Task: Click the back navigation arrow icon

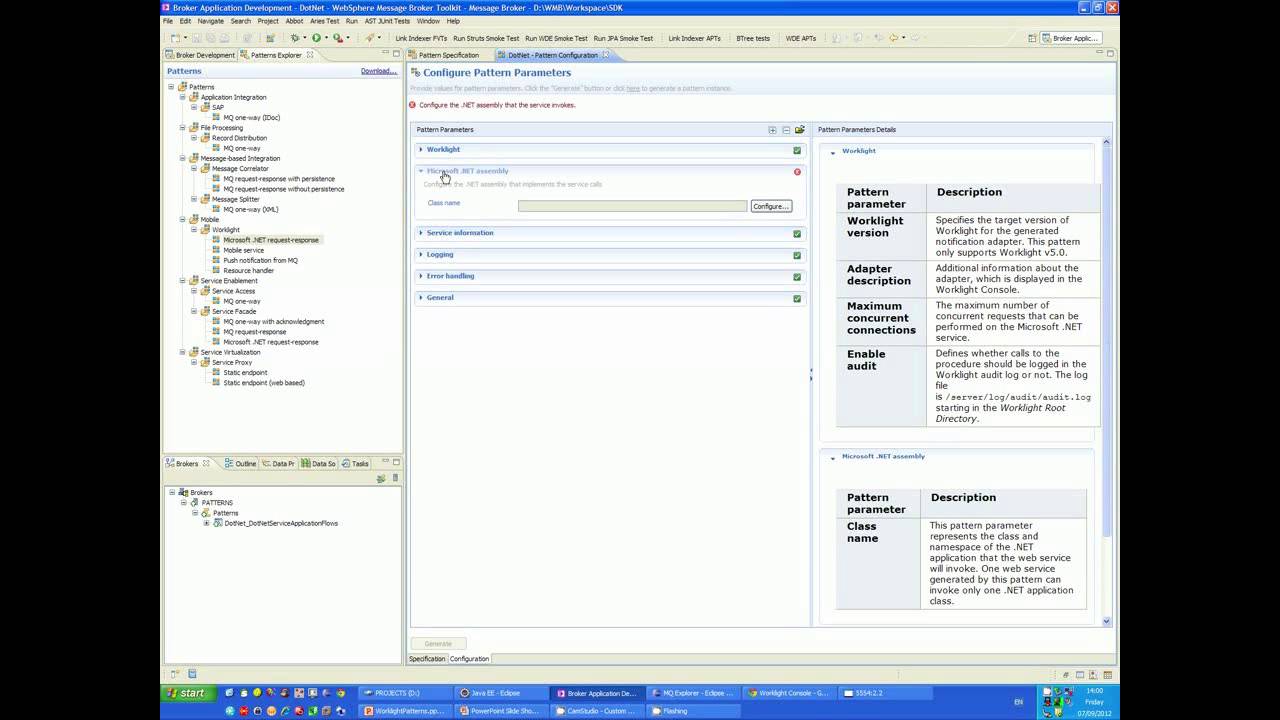Action: [x=893, y=38]
